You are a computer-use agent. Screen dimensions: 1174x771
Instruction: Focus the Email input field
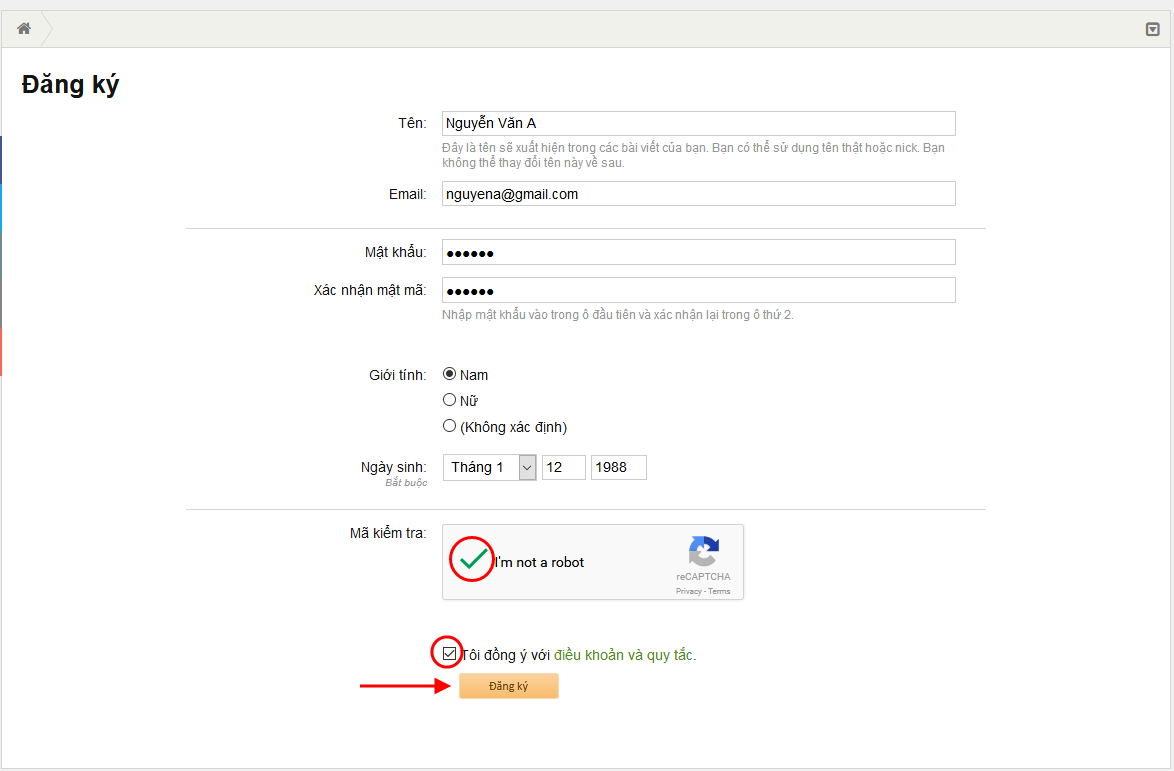698,194
